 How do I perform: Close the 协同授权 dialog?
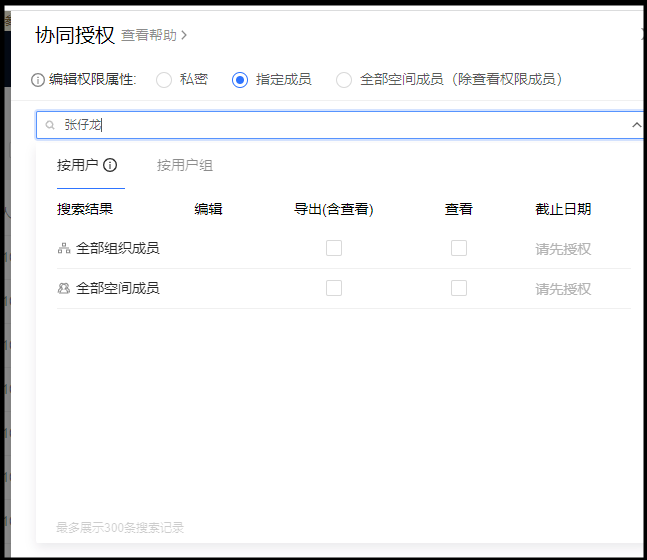642,34
